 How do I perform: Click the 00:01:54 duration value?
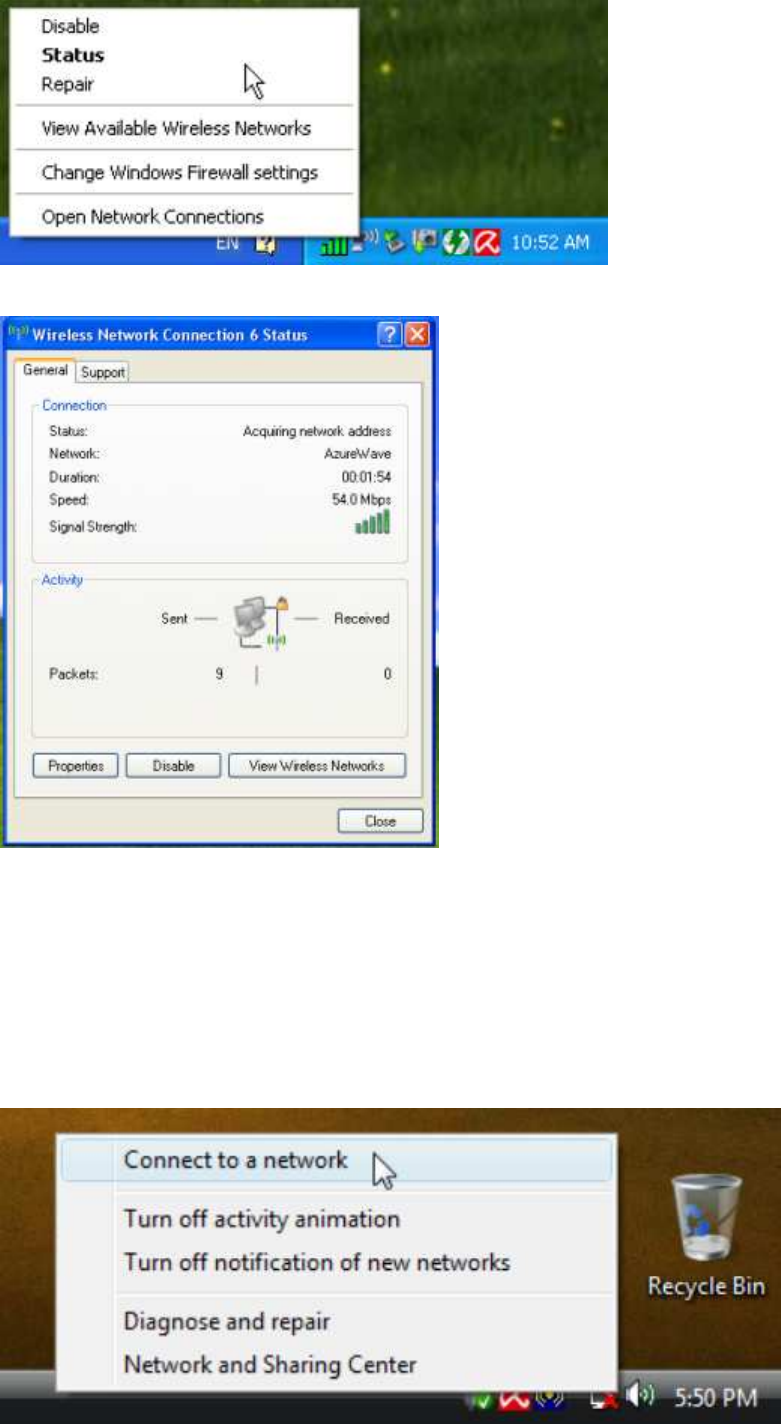[367, 477]
